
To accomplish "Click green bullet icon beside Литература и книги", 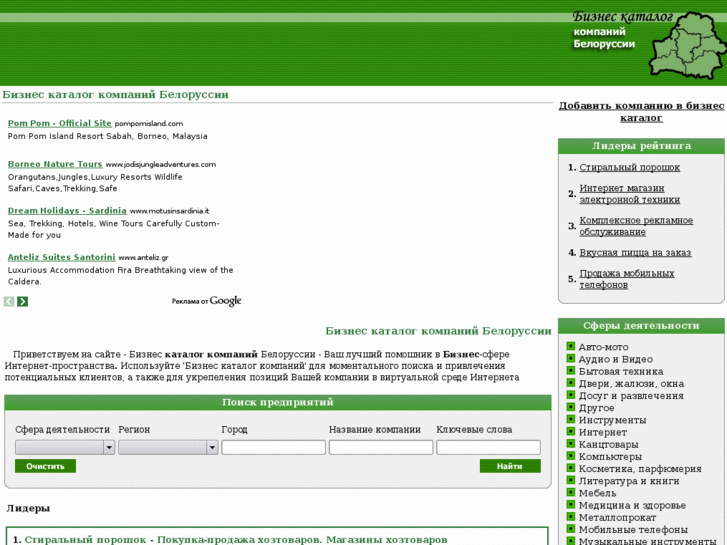I will click(571, 480).
